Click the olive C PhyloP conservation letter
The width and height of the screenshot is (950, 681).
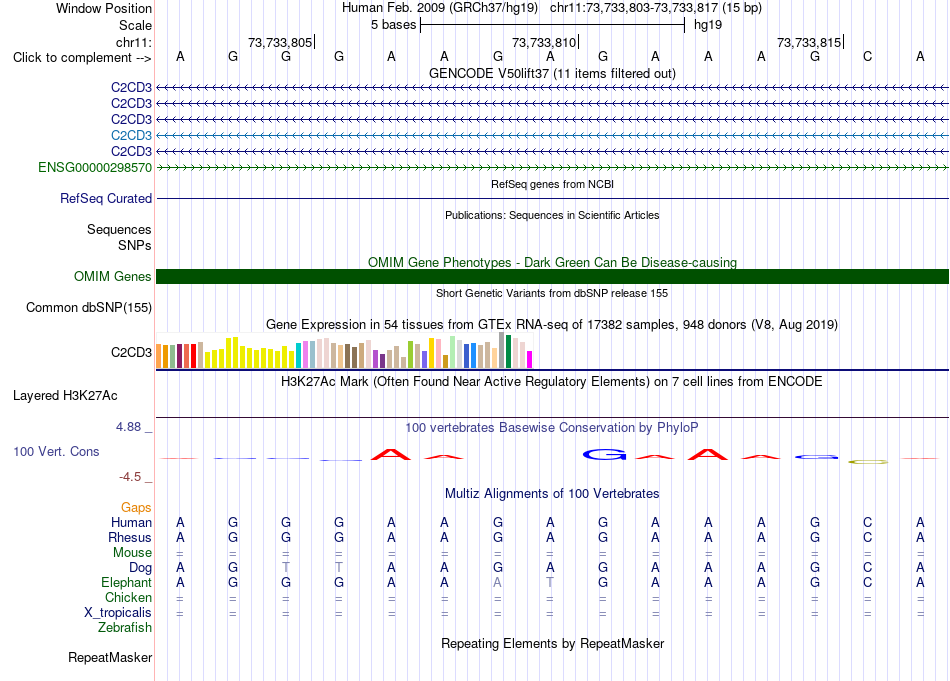click(x=868, y=462)
